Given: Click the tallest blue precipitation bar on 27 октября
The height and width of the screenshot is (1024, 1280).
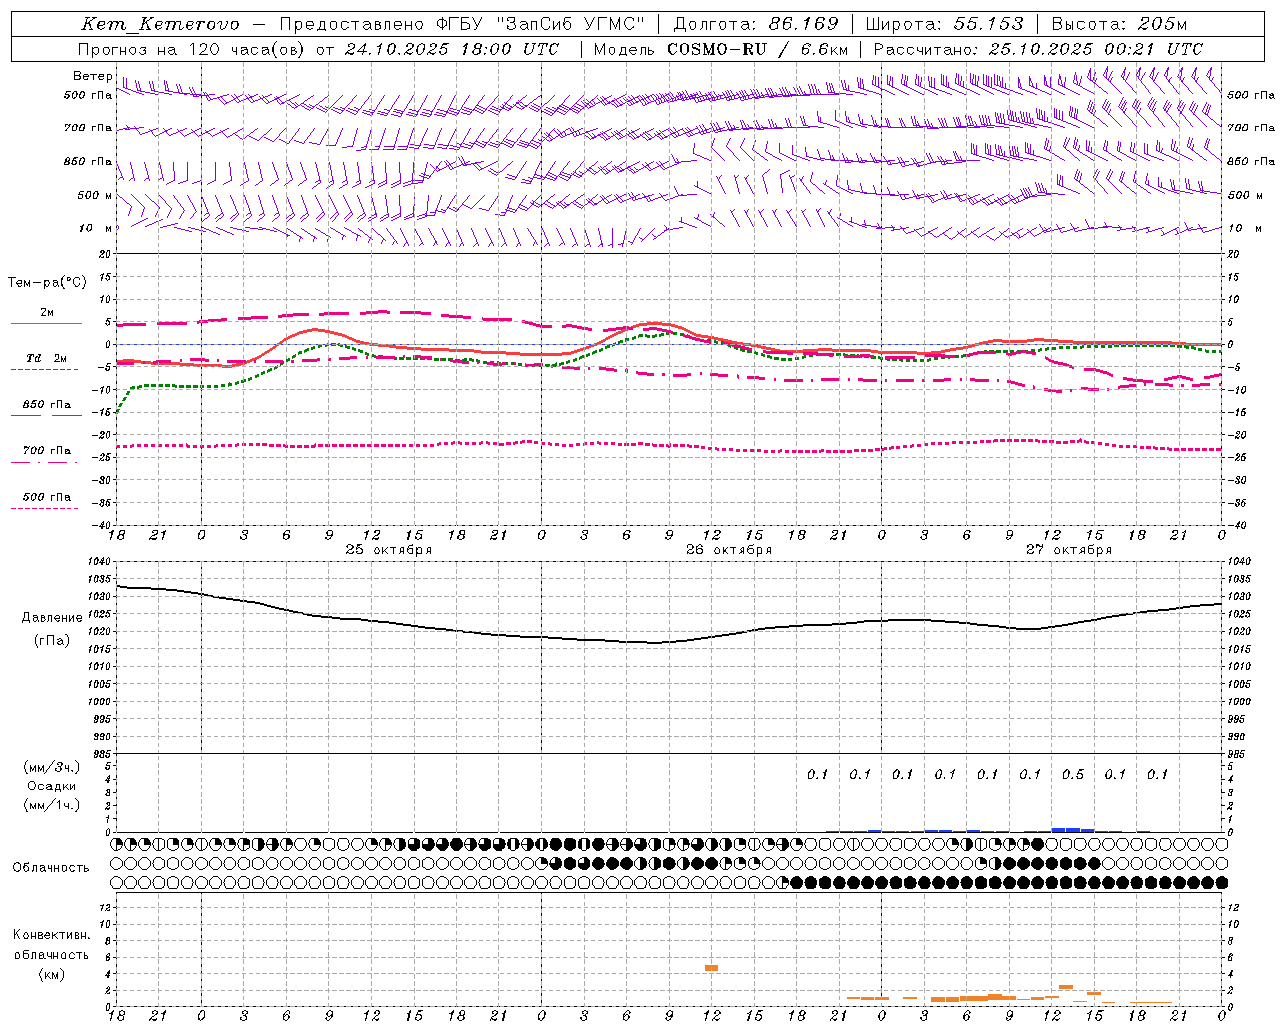Looking at the screenshot, I should (1066, 830).
